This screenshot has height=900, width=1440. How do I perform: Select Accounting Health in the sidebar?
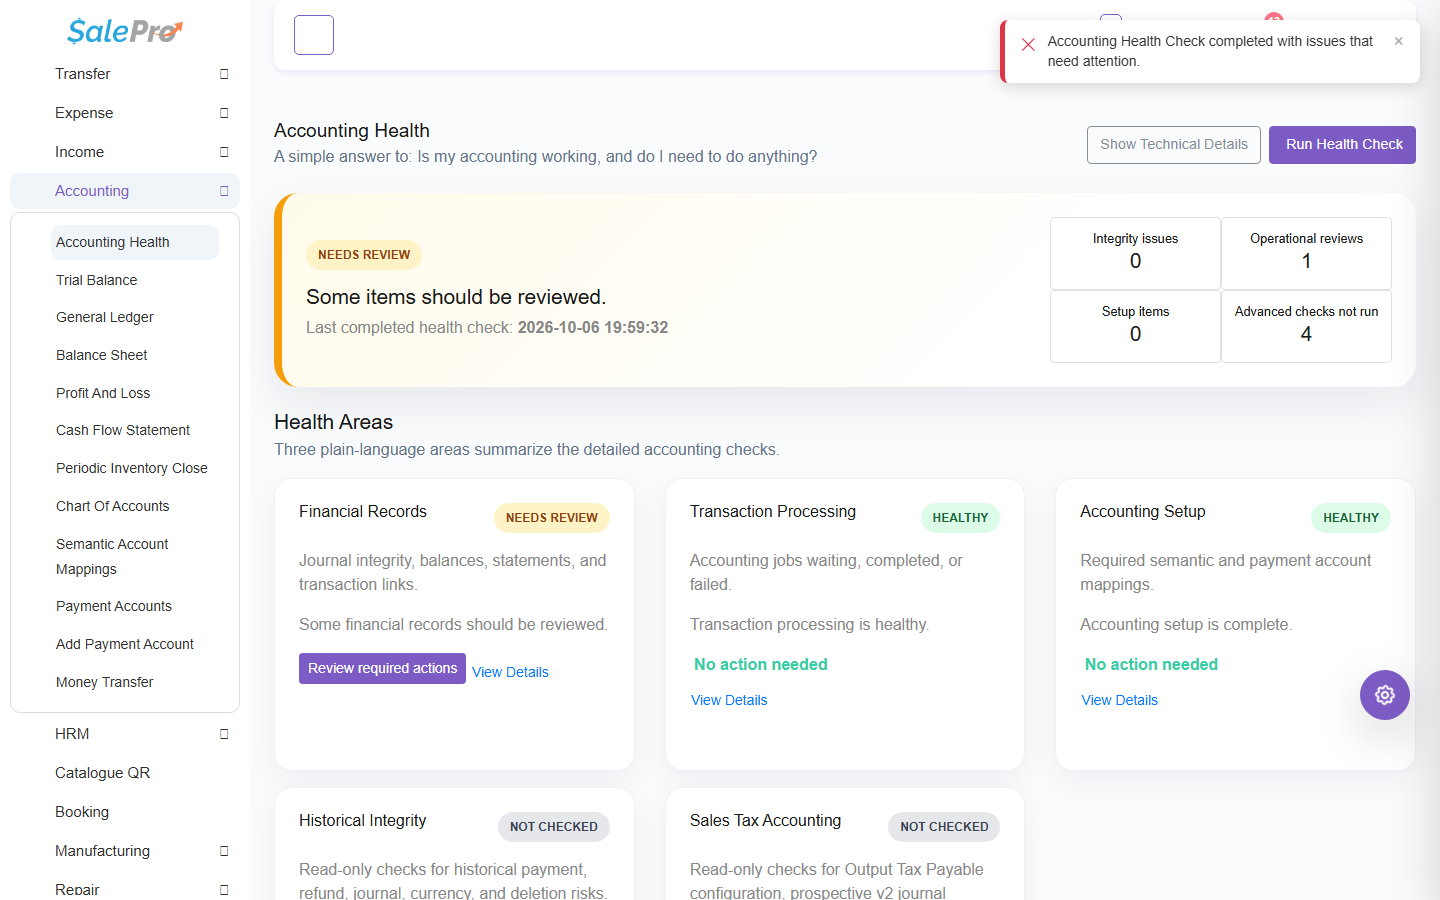(x=135, y=242)
